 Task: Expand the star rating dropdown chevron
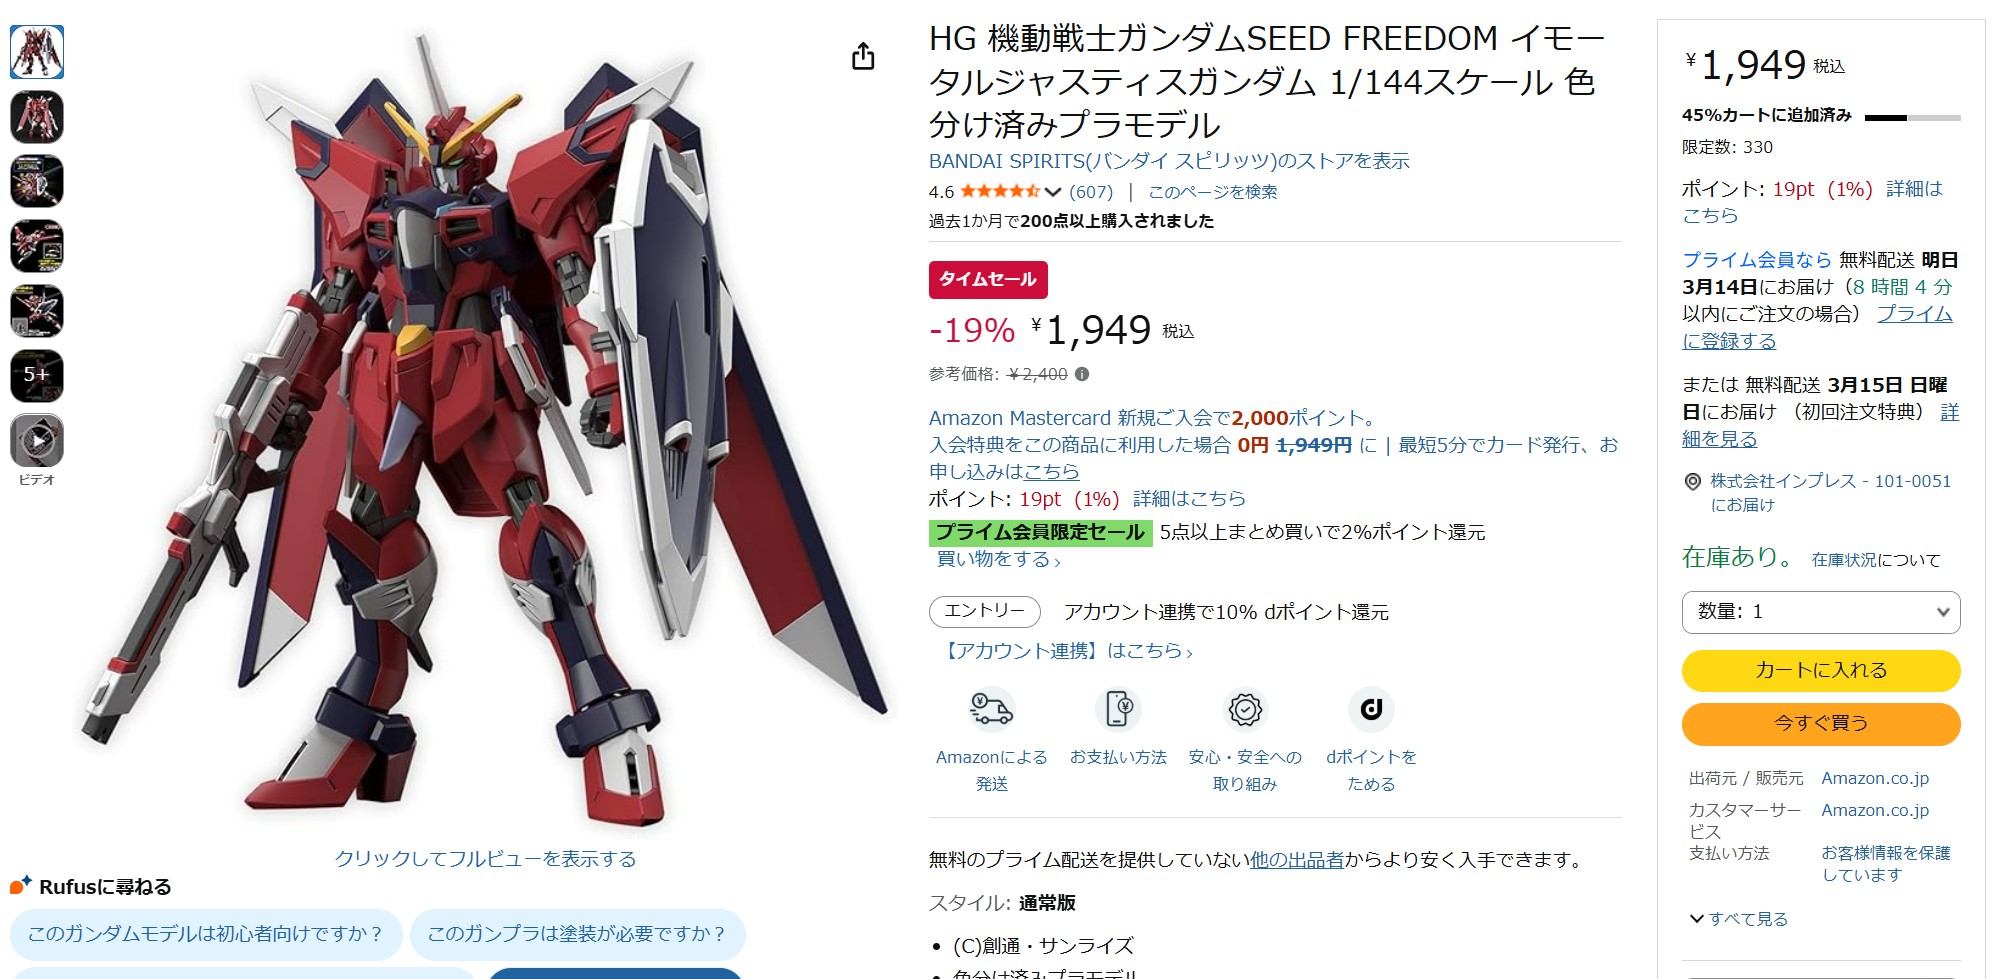point(1052,192)
